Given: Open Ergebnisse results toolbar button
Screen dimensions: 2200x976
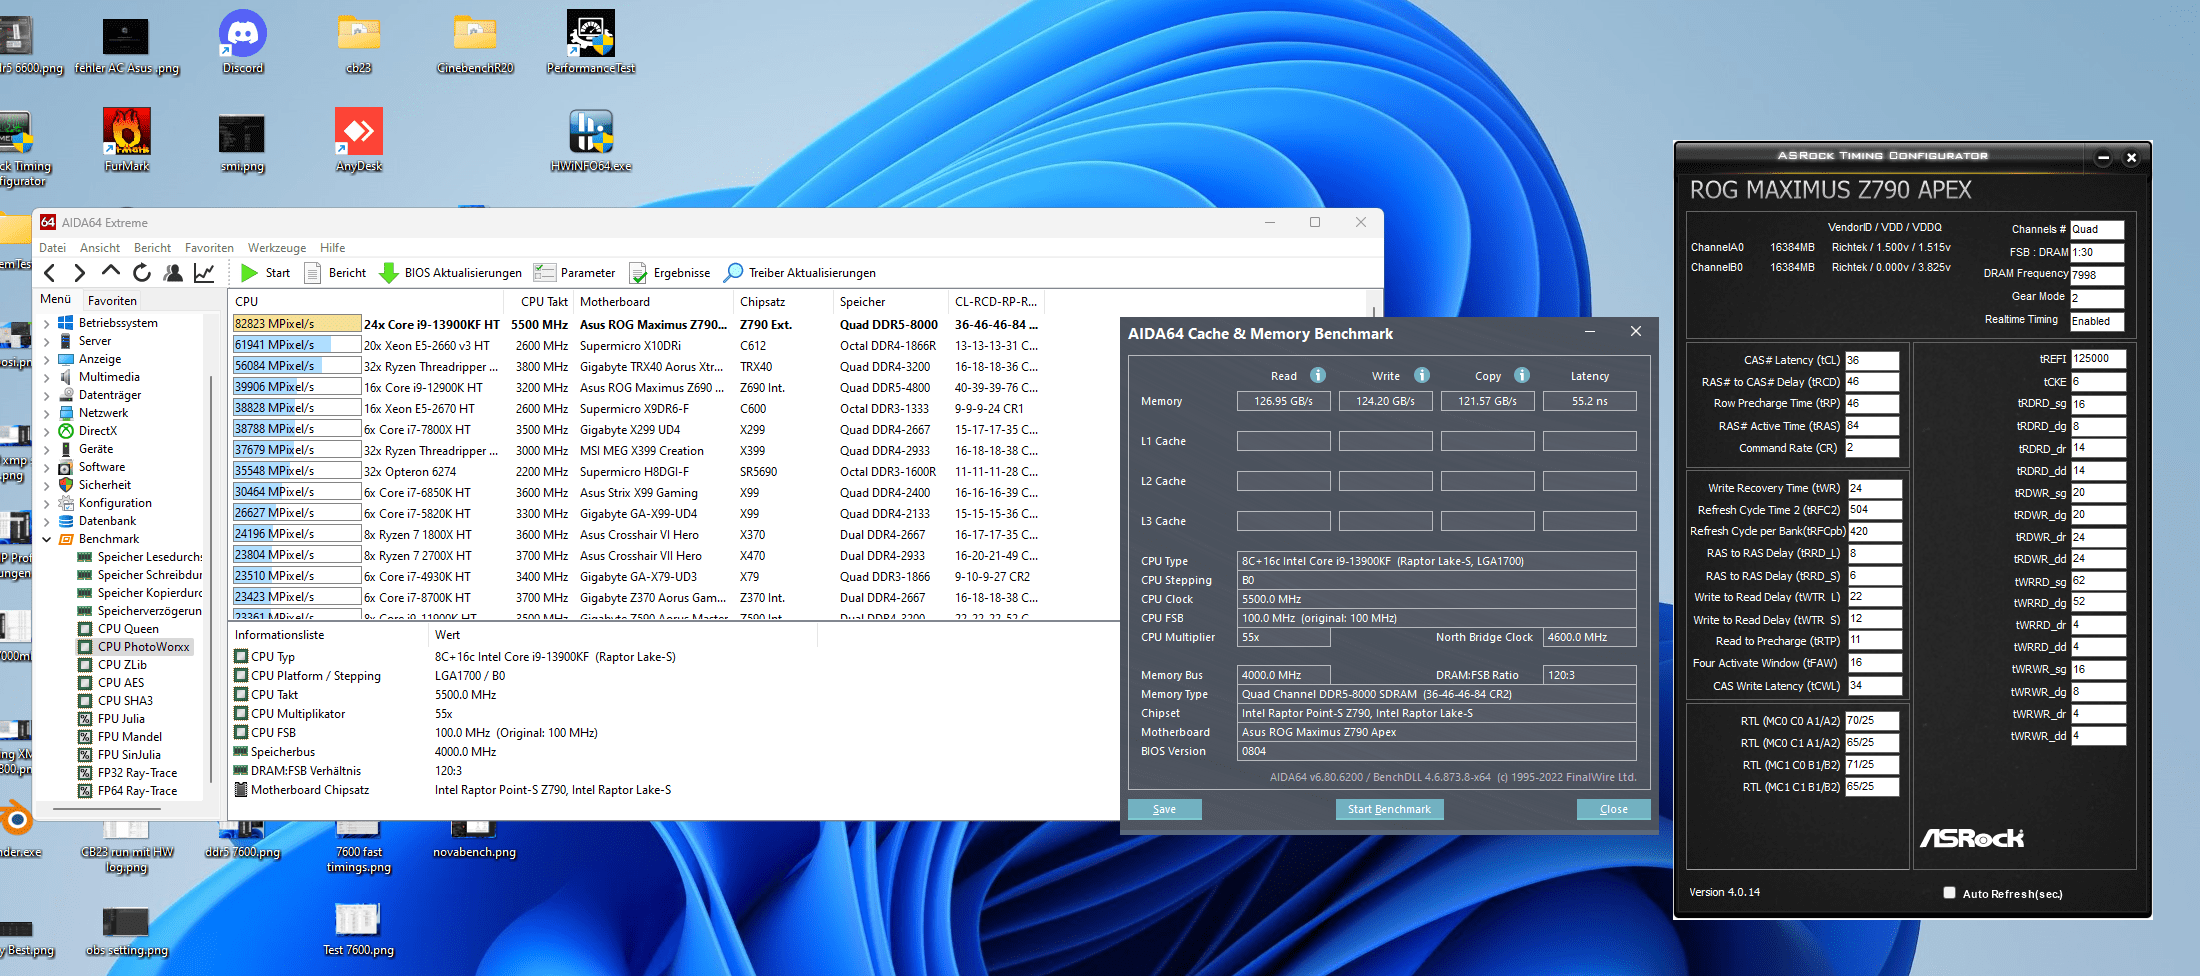Looking at the screenshot, I should coord(669,273).
